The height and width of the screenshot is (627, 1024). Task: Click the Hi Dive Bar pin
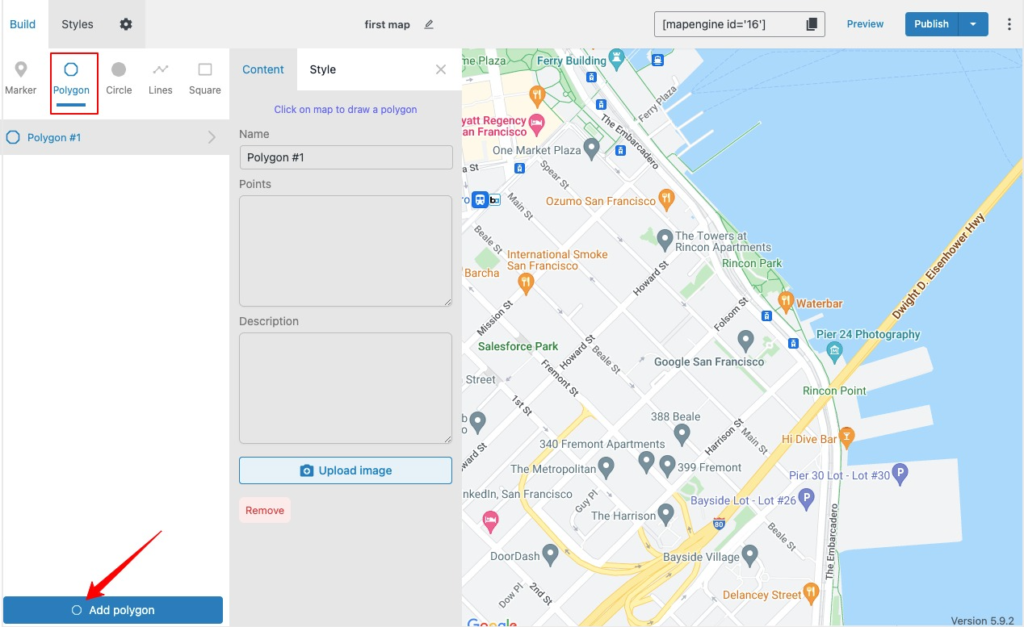coord(847,436)
